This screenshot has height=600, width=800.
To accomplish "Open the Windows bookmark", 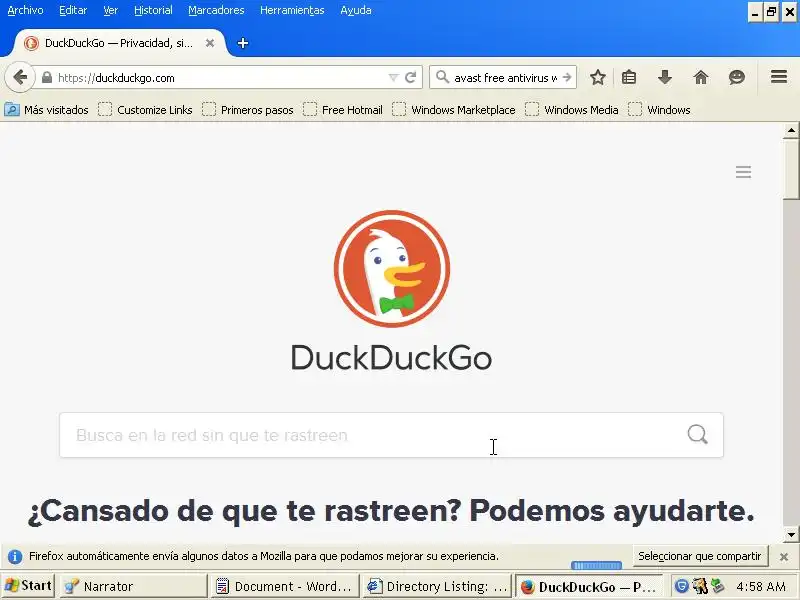I will (x=659, y=110).
